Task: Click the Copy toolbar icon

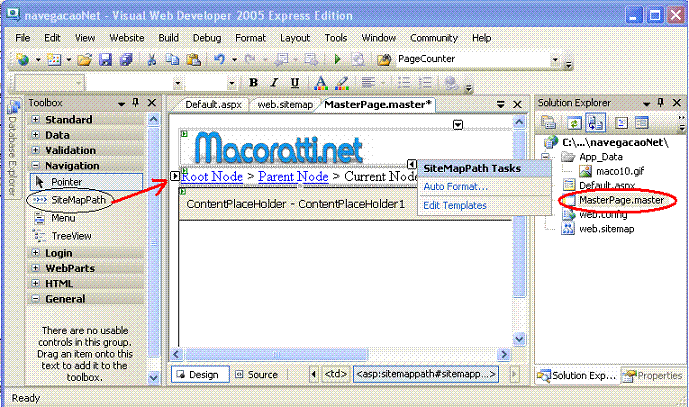Action: (x=172, y=59)
